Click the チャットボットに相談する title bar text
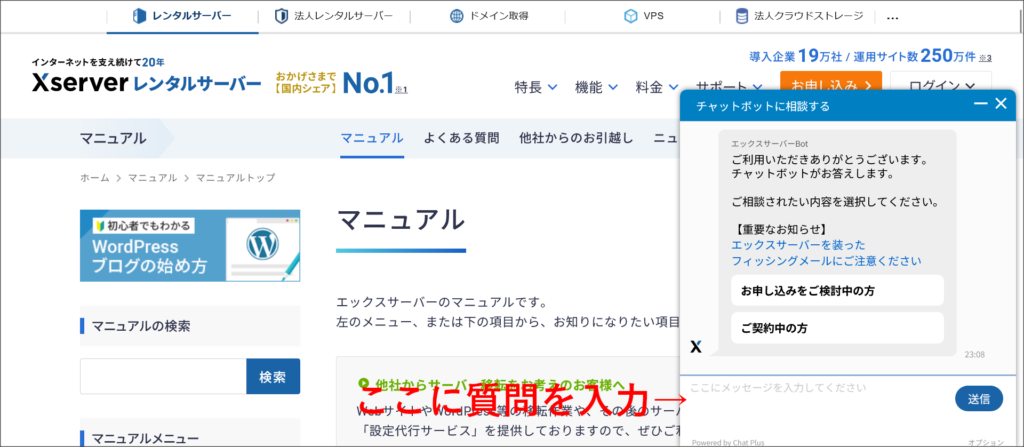This screenshot has width=1024, height=447. tap(763, 106)
